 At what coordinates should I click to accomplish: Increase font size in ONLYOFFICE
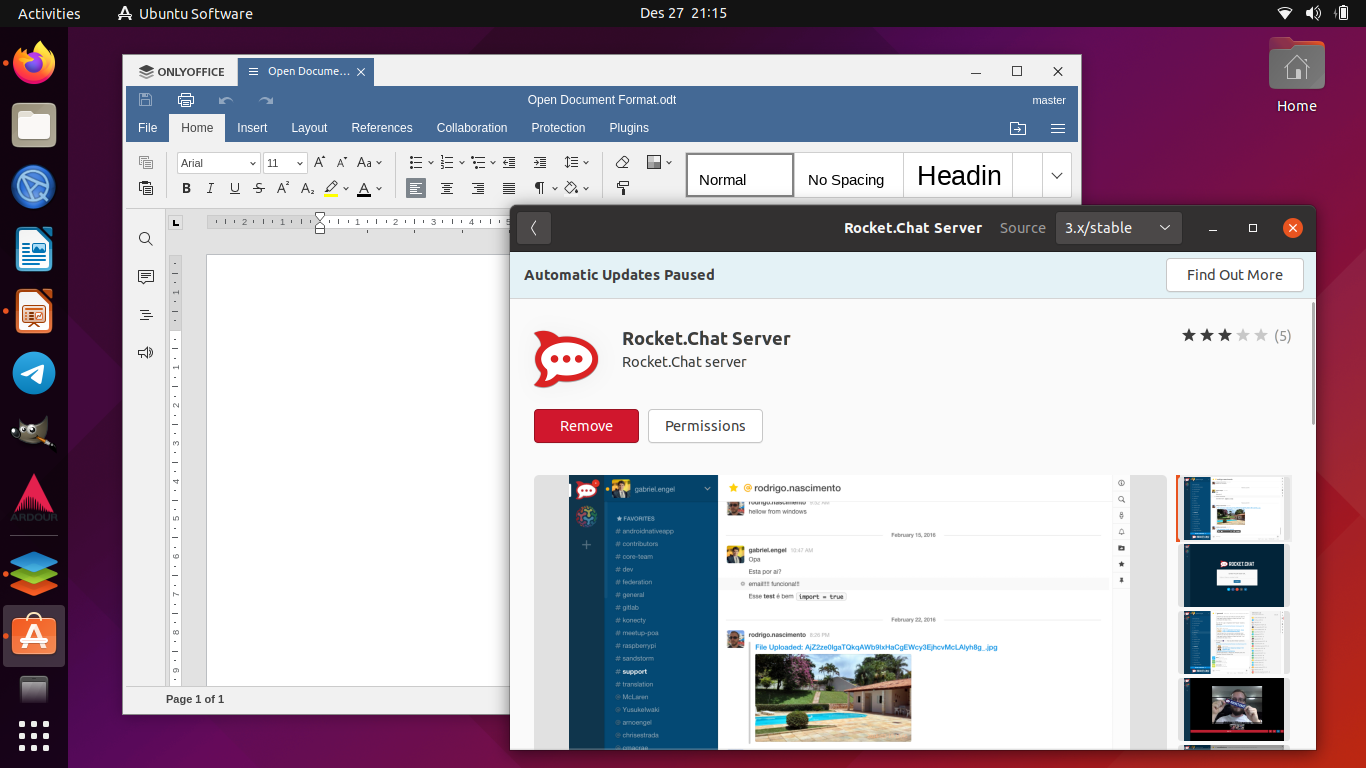click(x=319, y=162)
